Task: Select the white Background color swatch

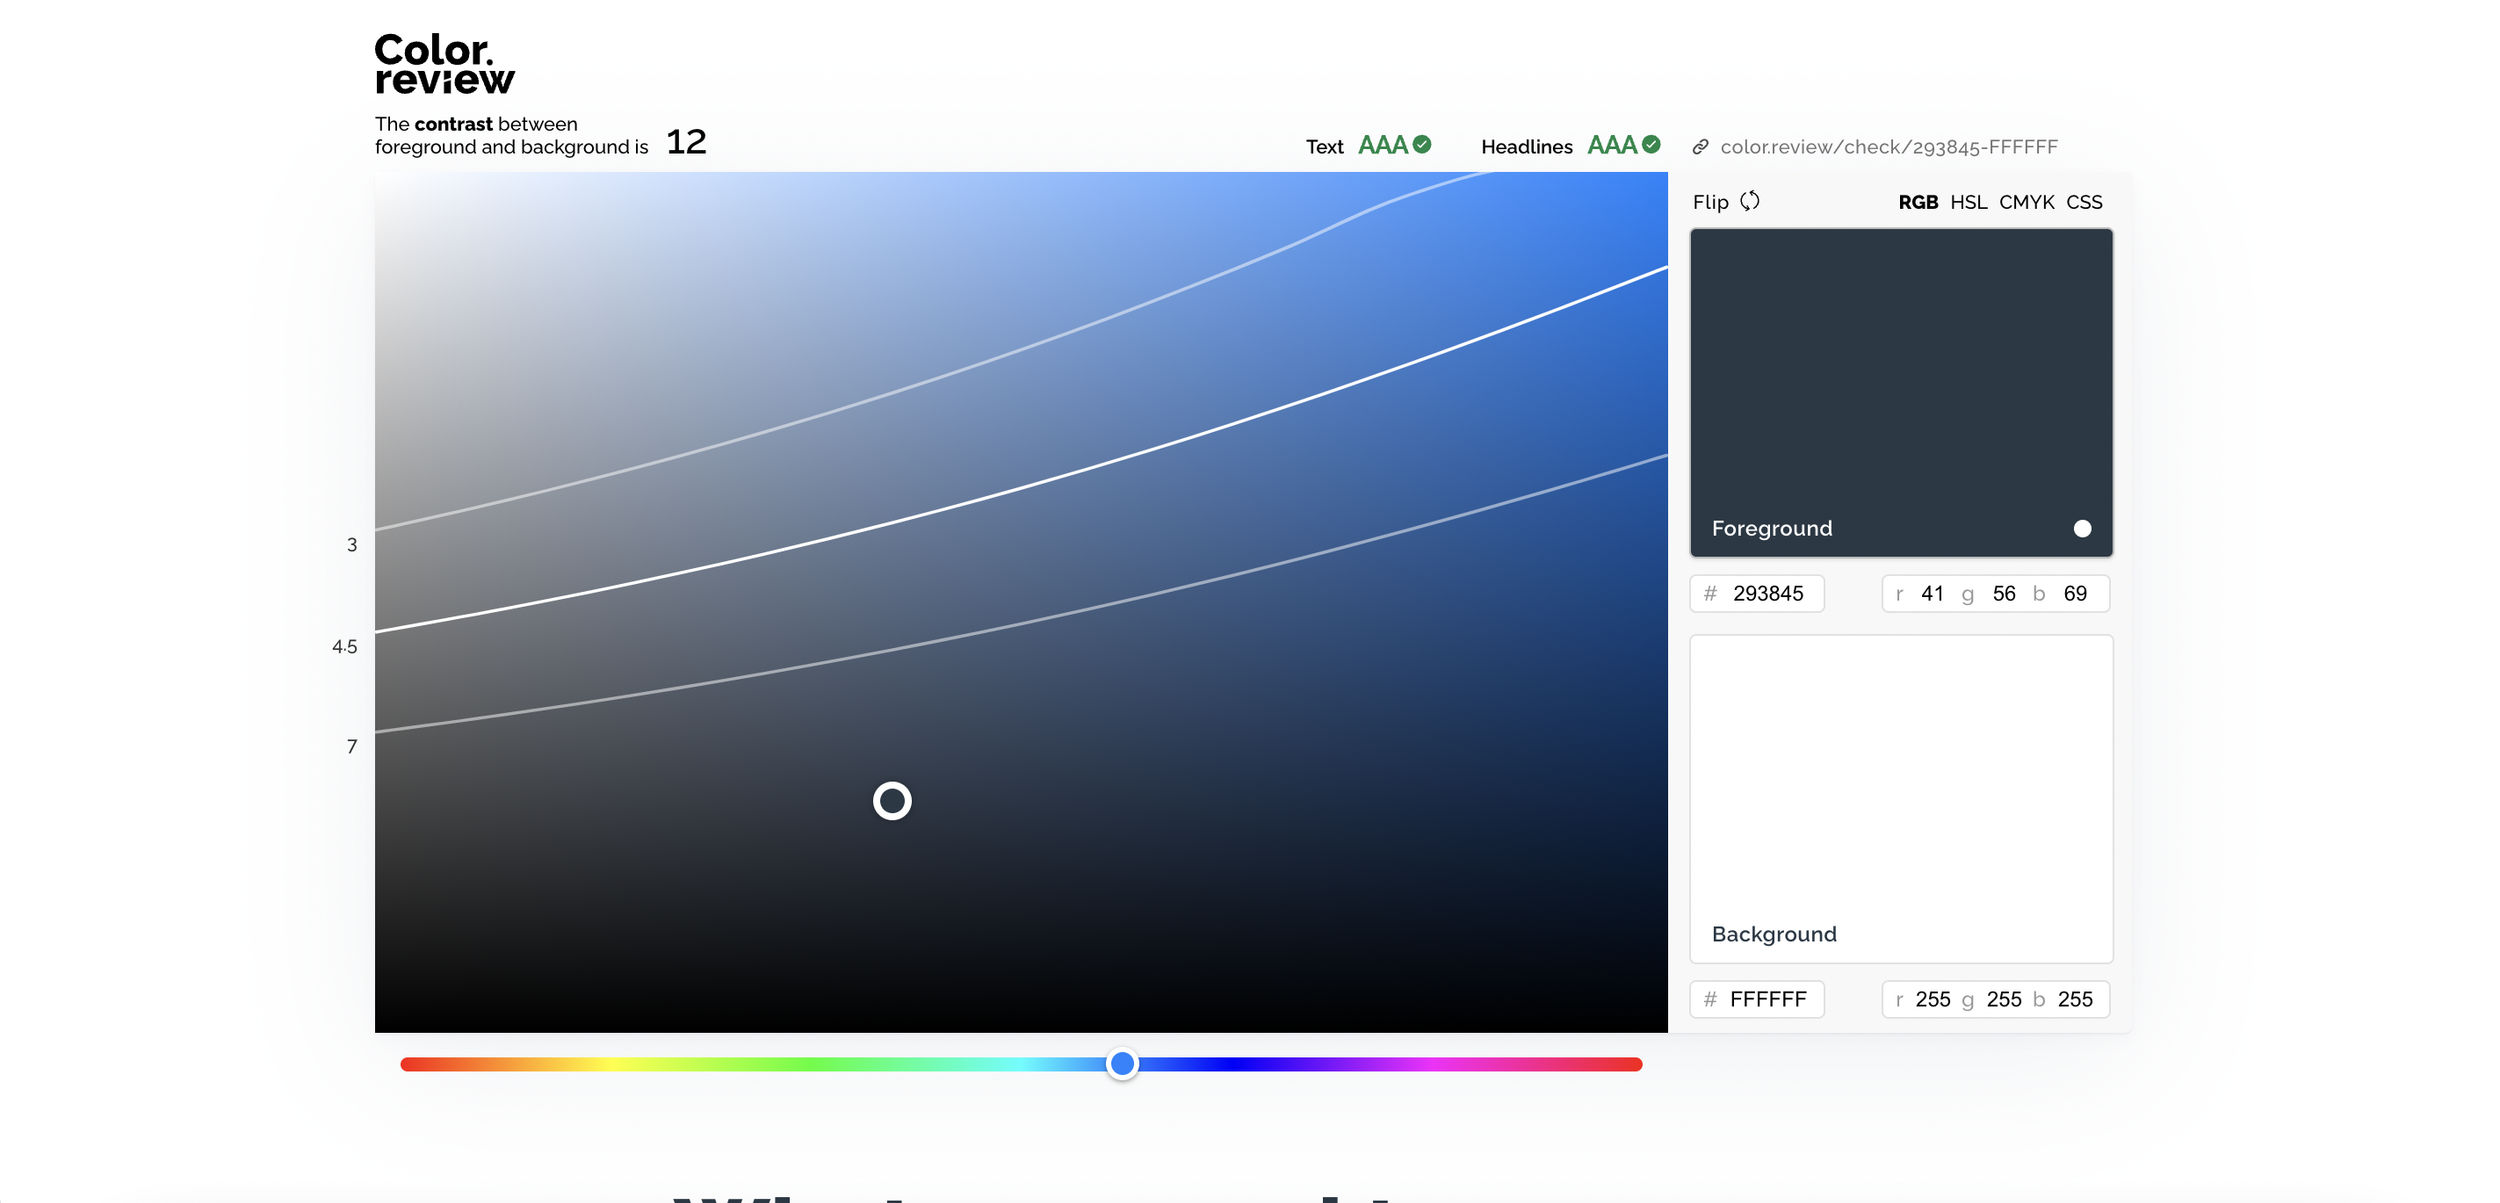Action: click(1900, 790)
